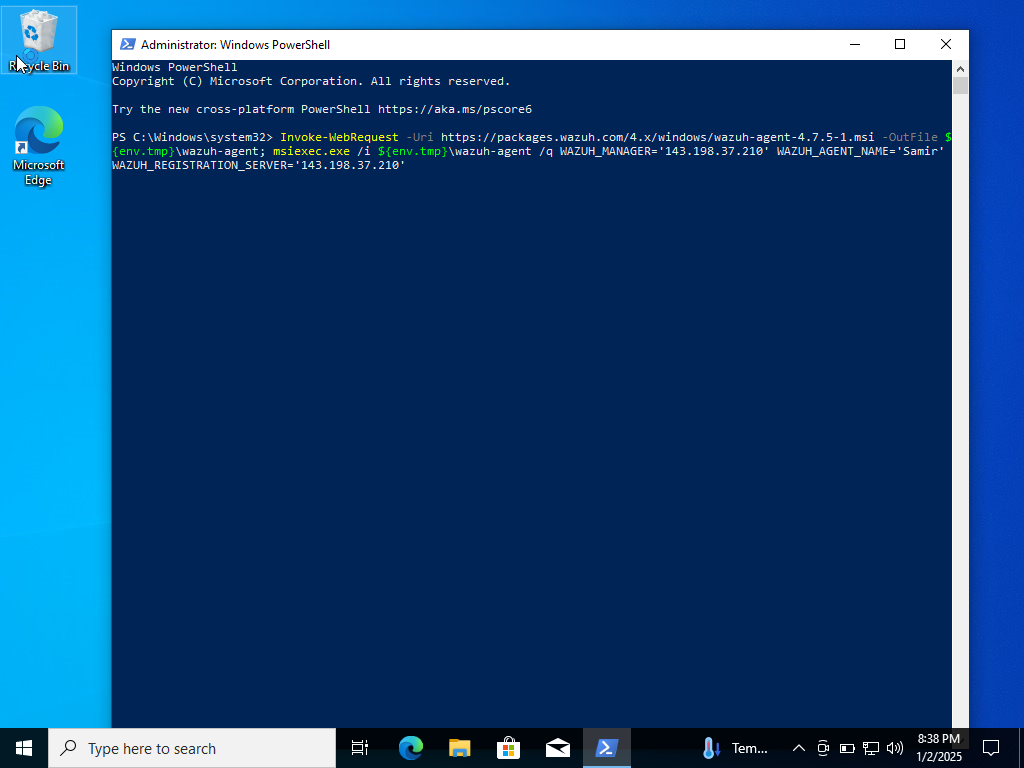
Task: Close the PowerShell window
Action: (946, 44)
